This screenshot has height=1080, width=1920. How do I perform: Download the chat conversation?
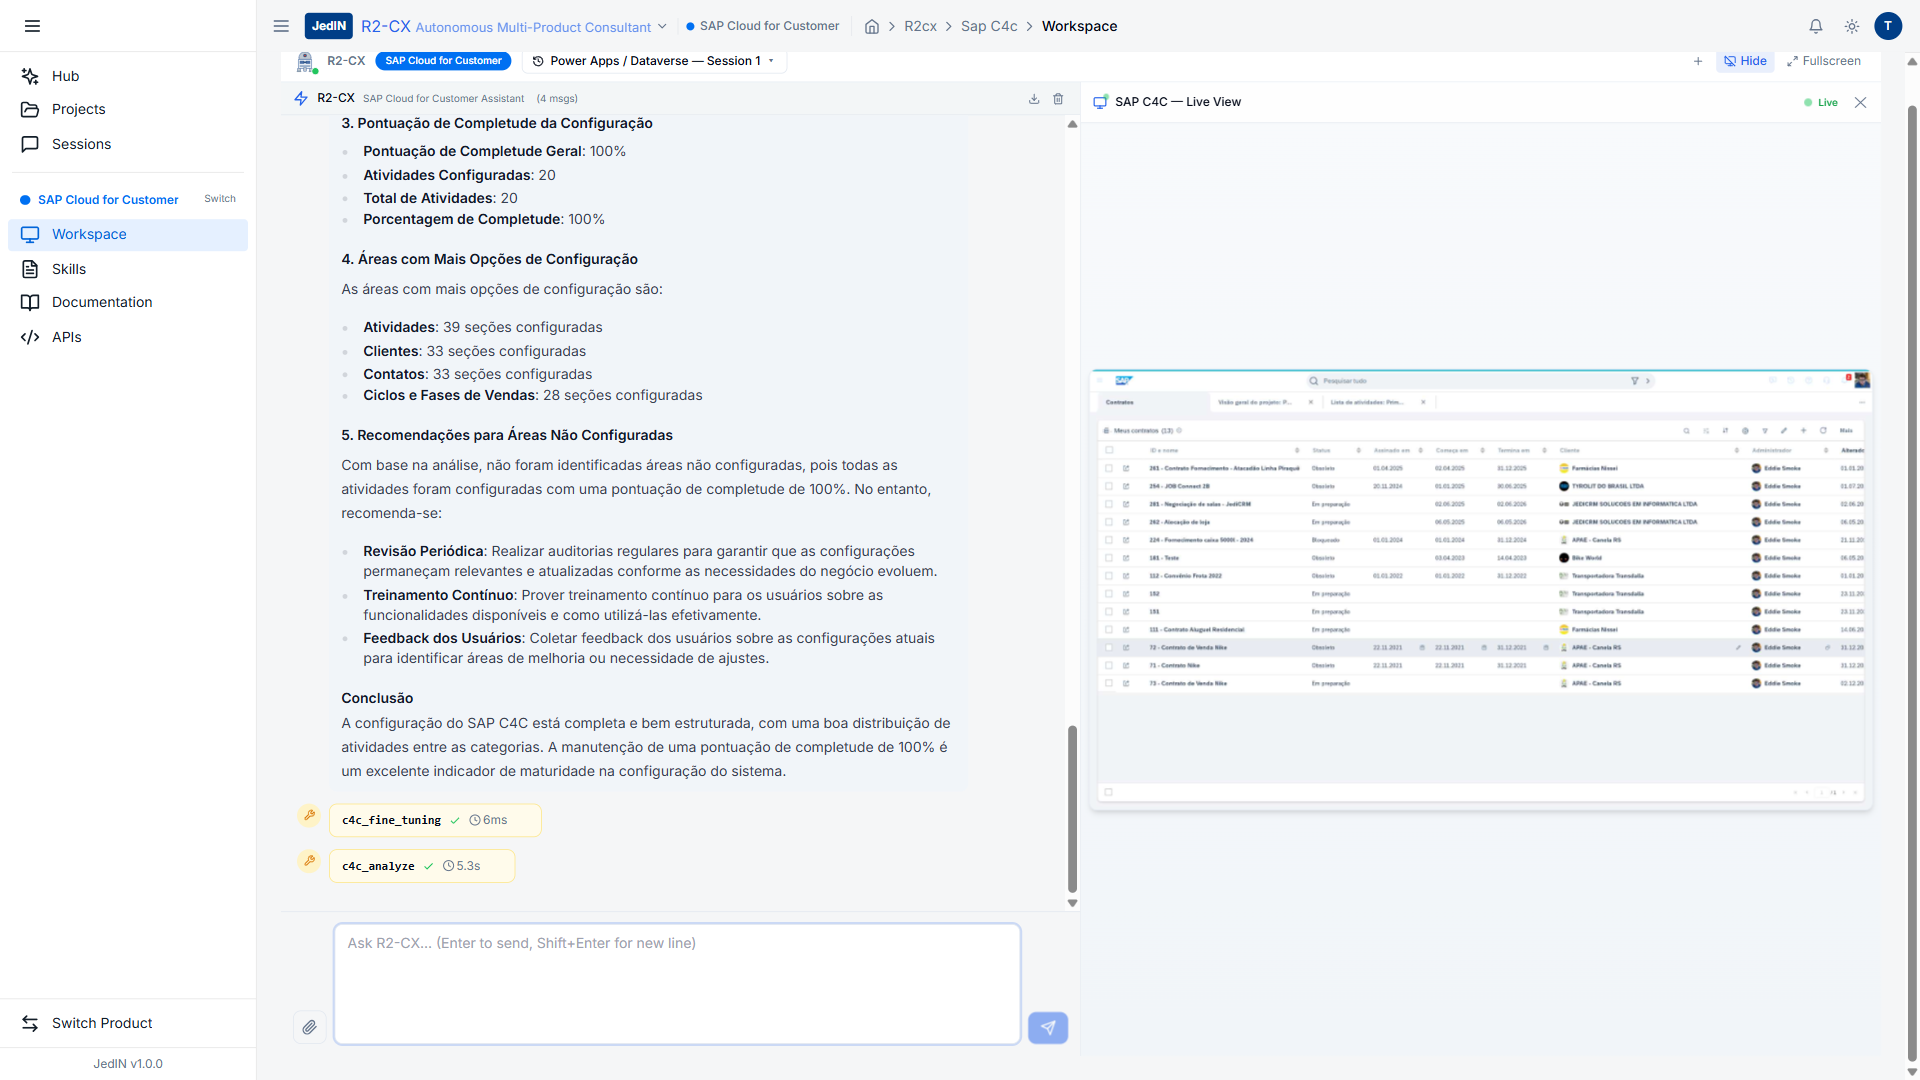pos(1034,99)
